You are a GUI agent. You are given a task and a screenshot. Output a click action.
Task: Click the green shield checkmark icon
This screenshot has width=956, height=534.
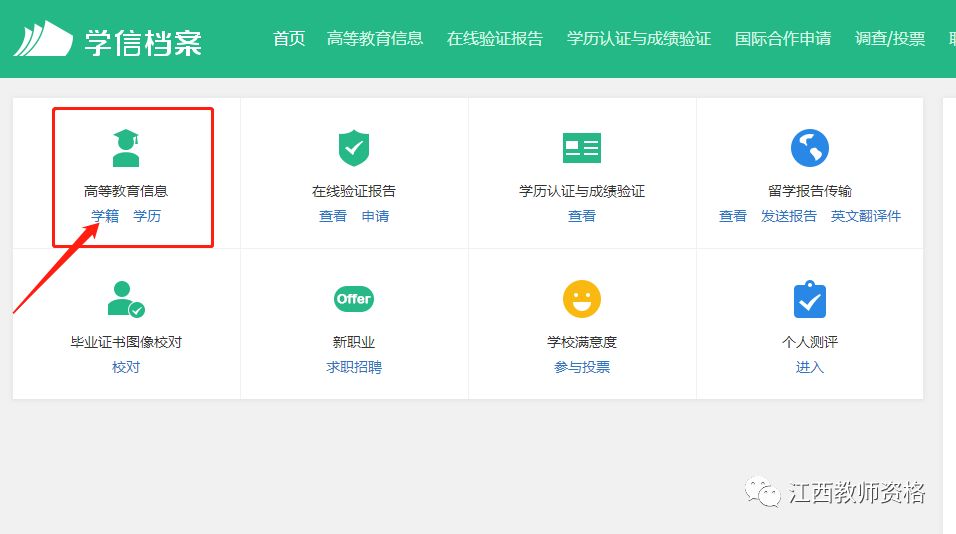coord(354,148)
